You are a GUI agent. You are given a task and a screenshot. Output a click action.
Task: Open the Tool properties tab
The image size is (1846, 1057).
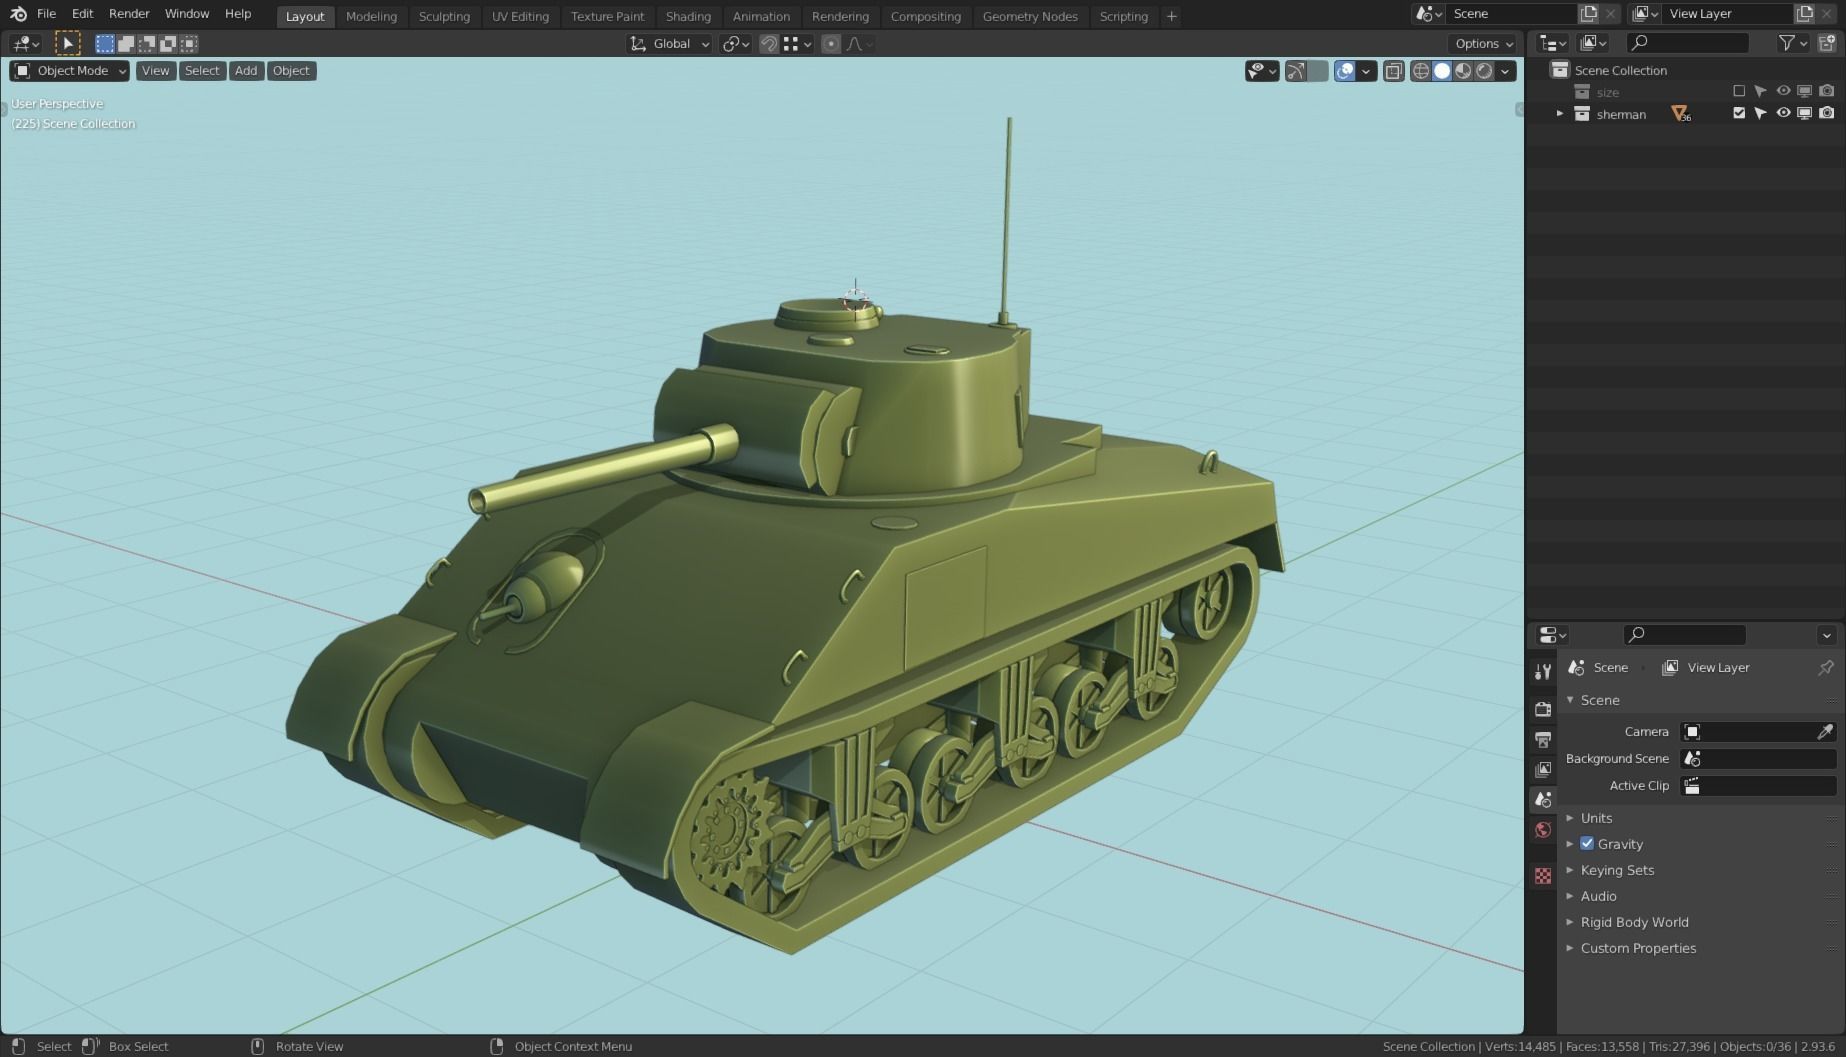coord(1543,671)
